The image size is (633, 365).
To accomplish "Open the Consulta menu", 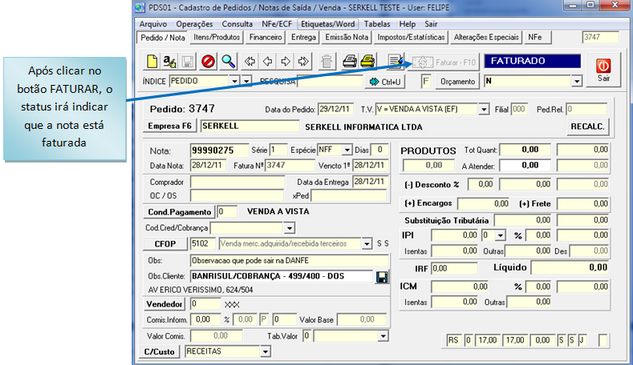I will coord(237,24).
